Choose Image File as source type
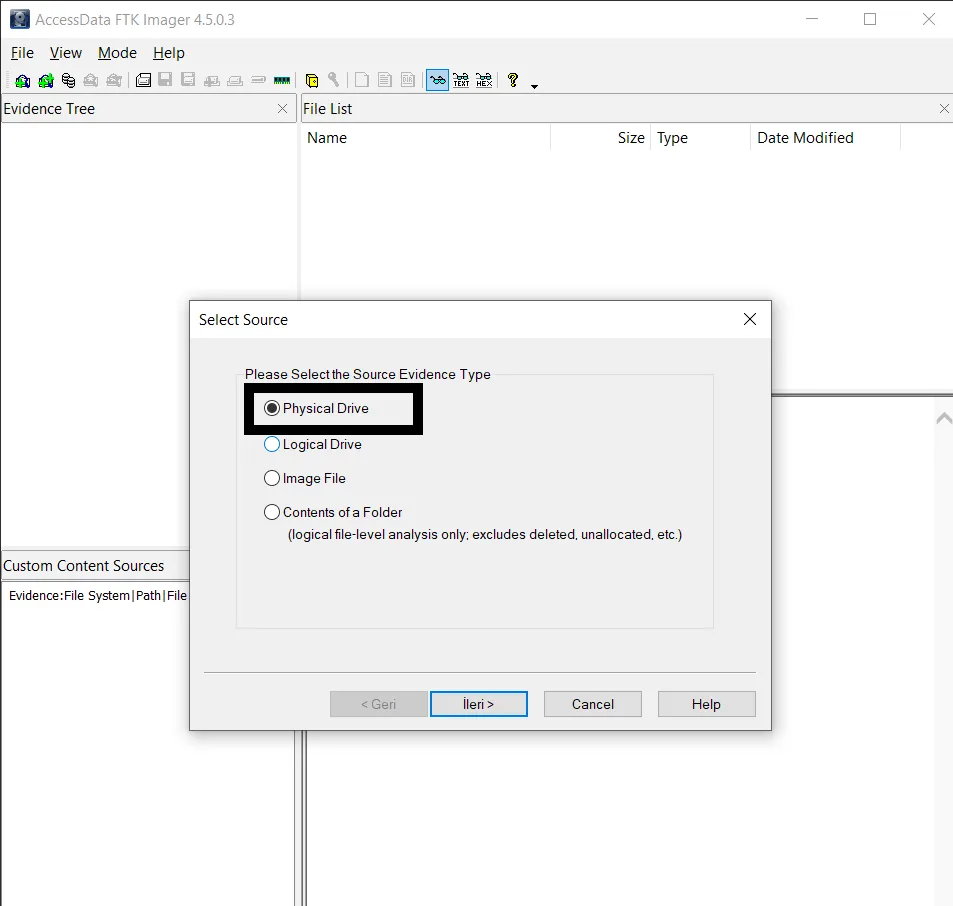The image size is (953, 906). [x=305, y=478]
